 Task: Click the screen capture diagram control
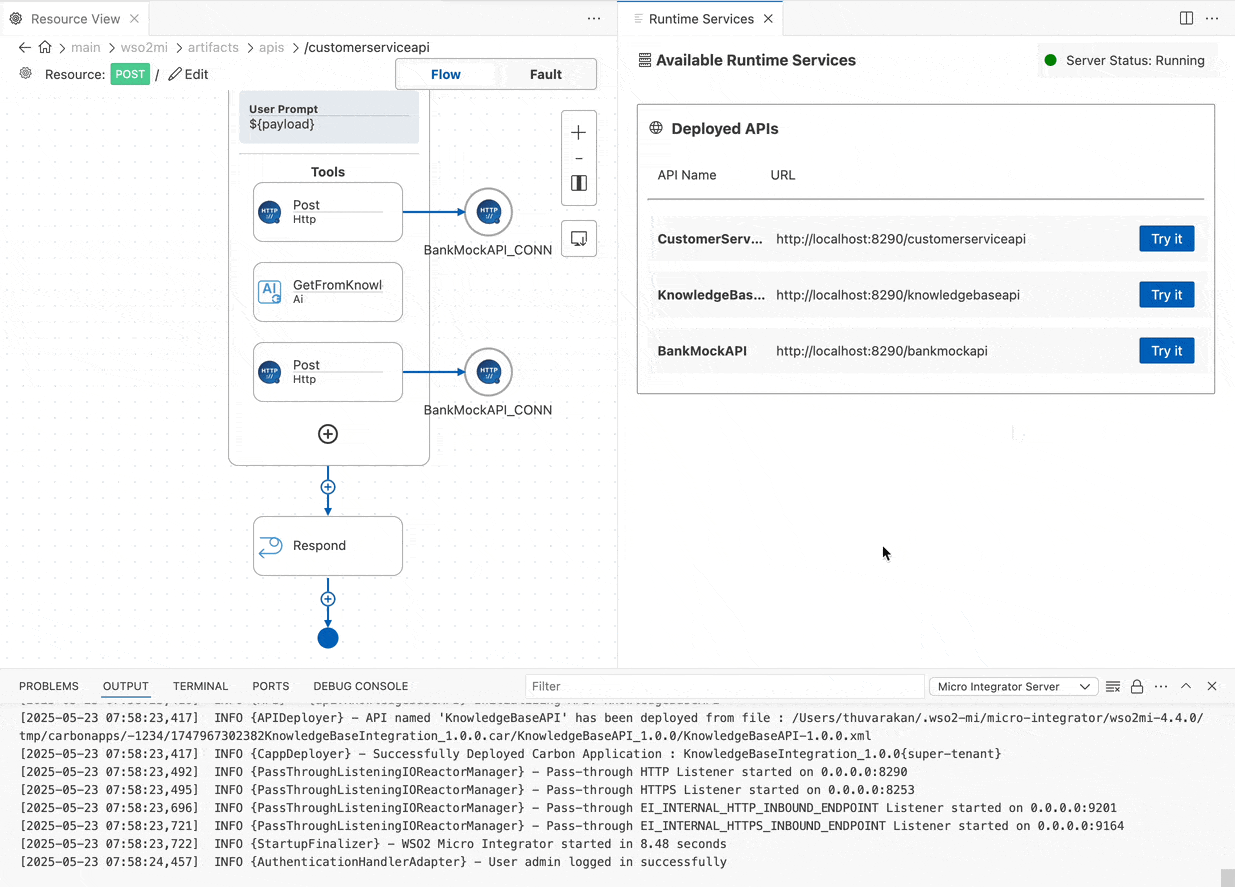coord(579,239)
